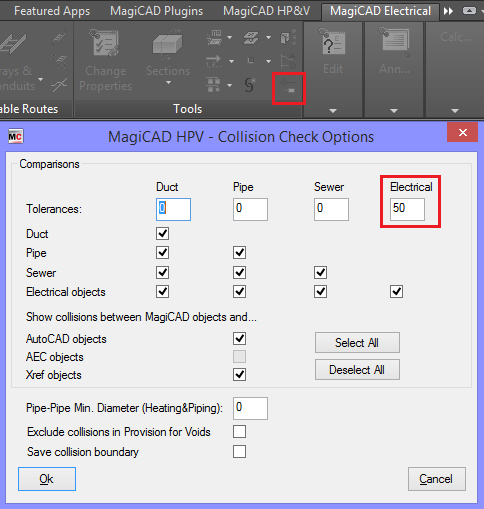Toggle Electrical objects Sewer column checkbox

pyautogui.click(x=320, y=292)
